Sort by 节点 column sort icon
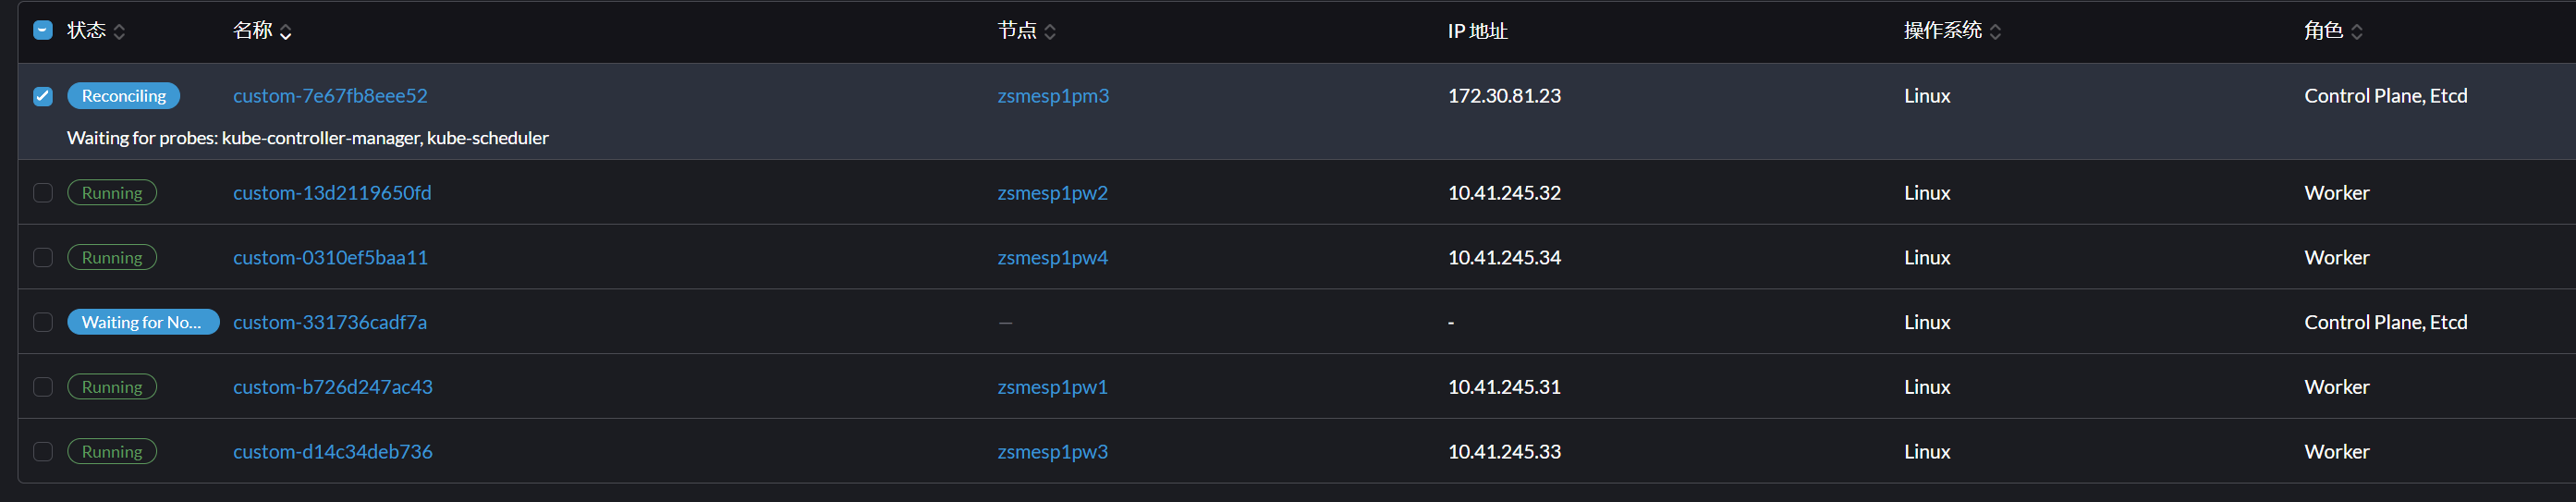 pos(1050,32)
